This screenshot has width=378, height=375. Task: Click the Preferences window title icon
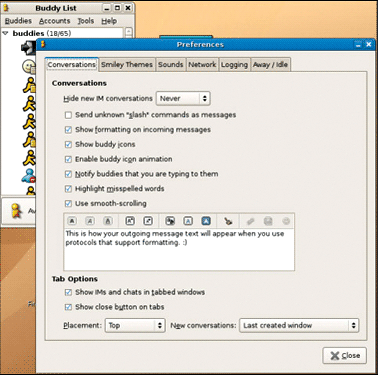[43, 44]
